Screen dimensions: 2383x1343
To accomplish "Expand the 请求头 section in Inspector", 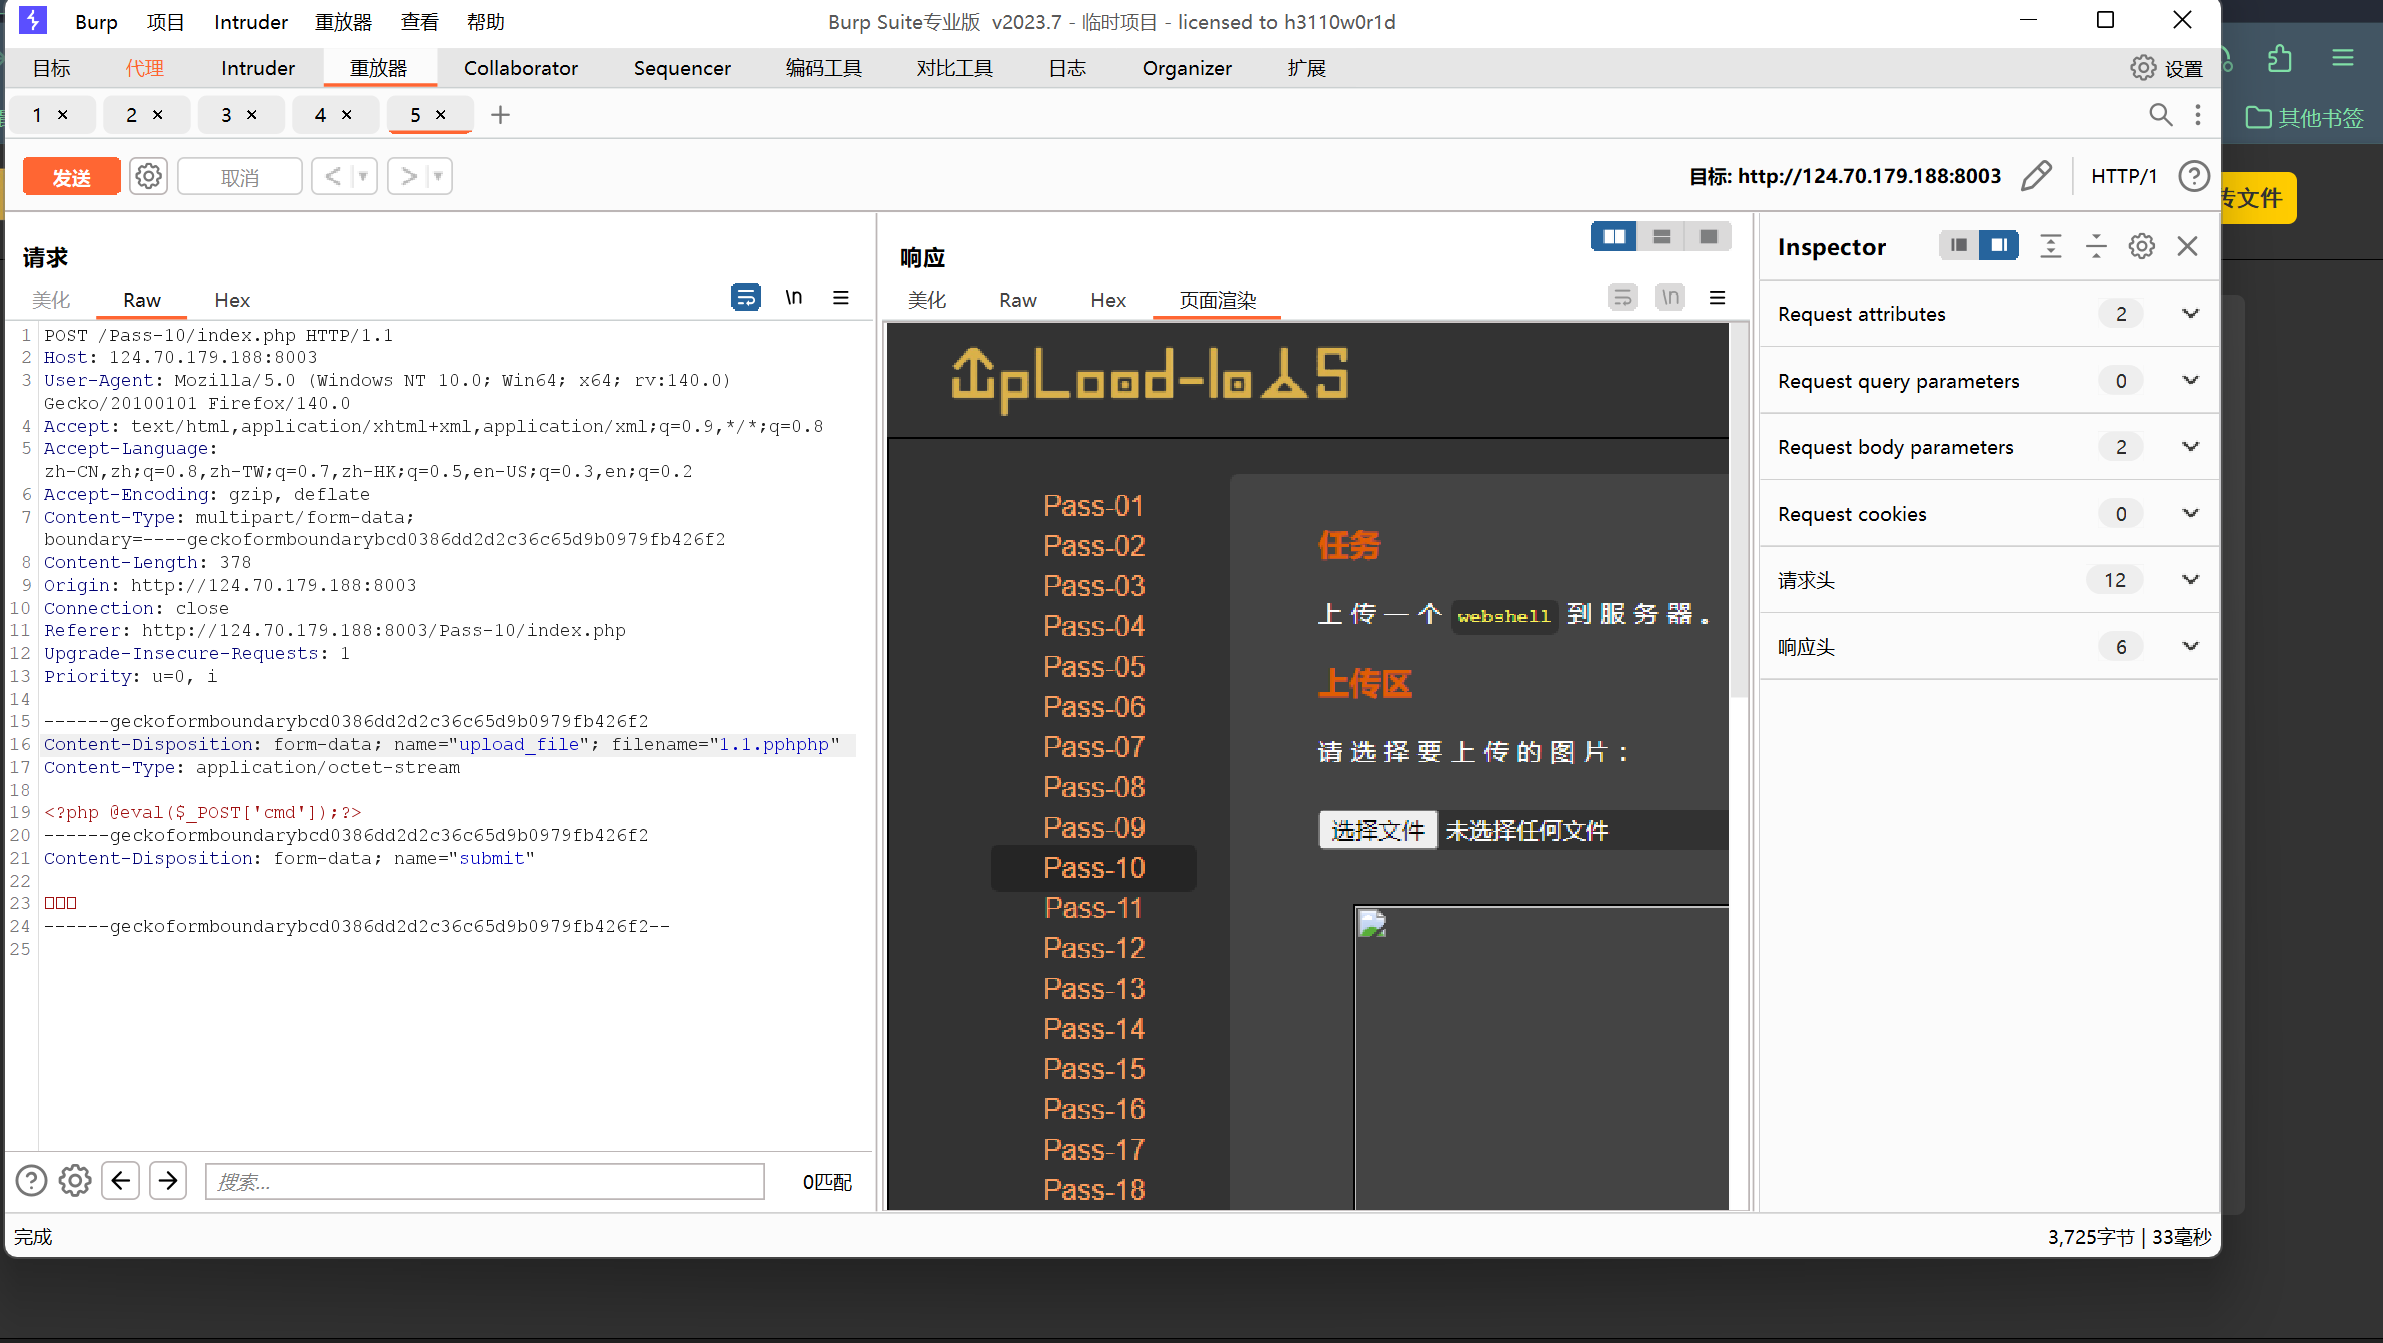I will pos(2189,580).
